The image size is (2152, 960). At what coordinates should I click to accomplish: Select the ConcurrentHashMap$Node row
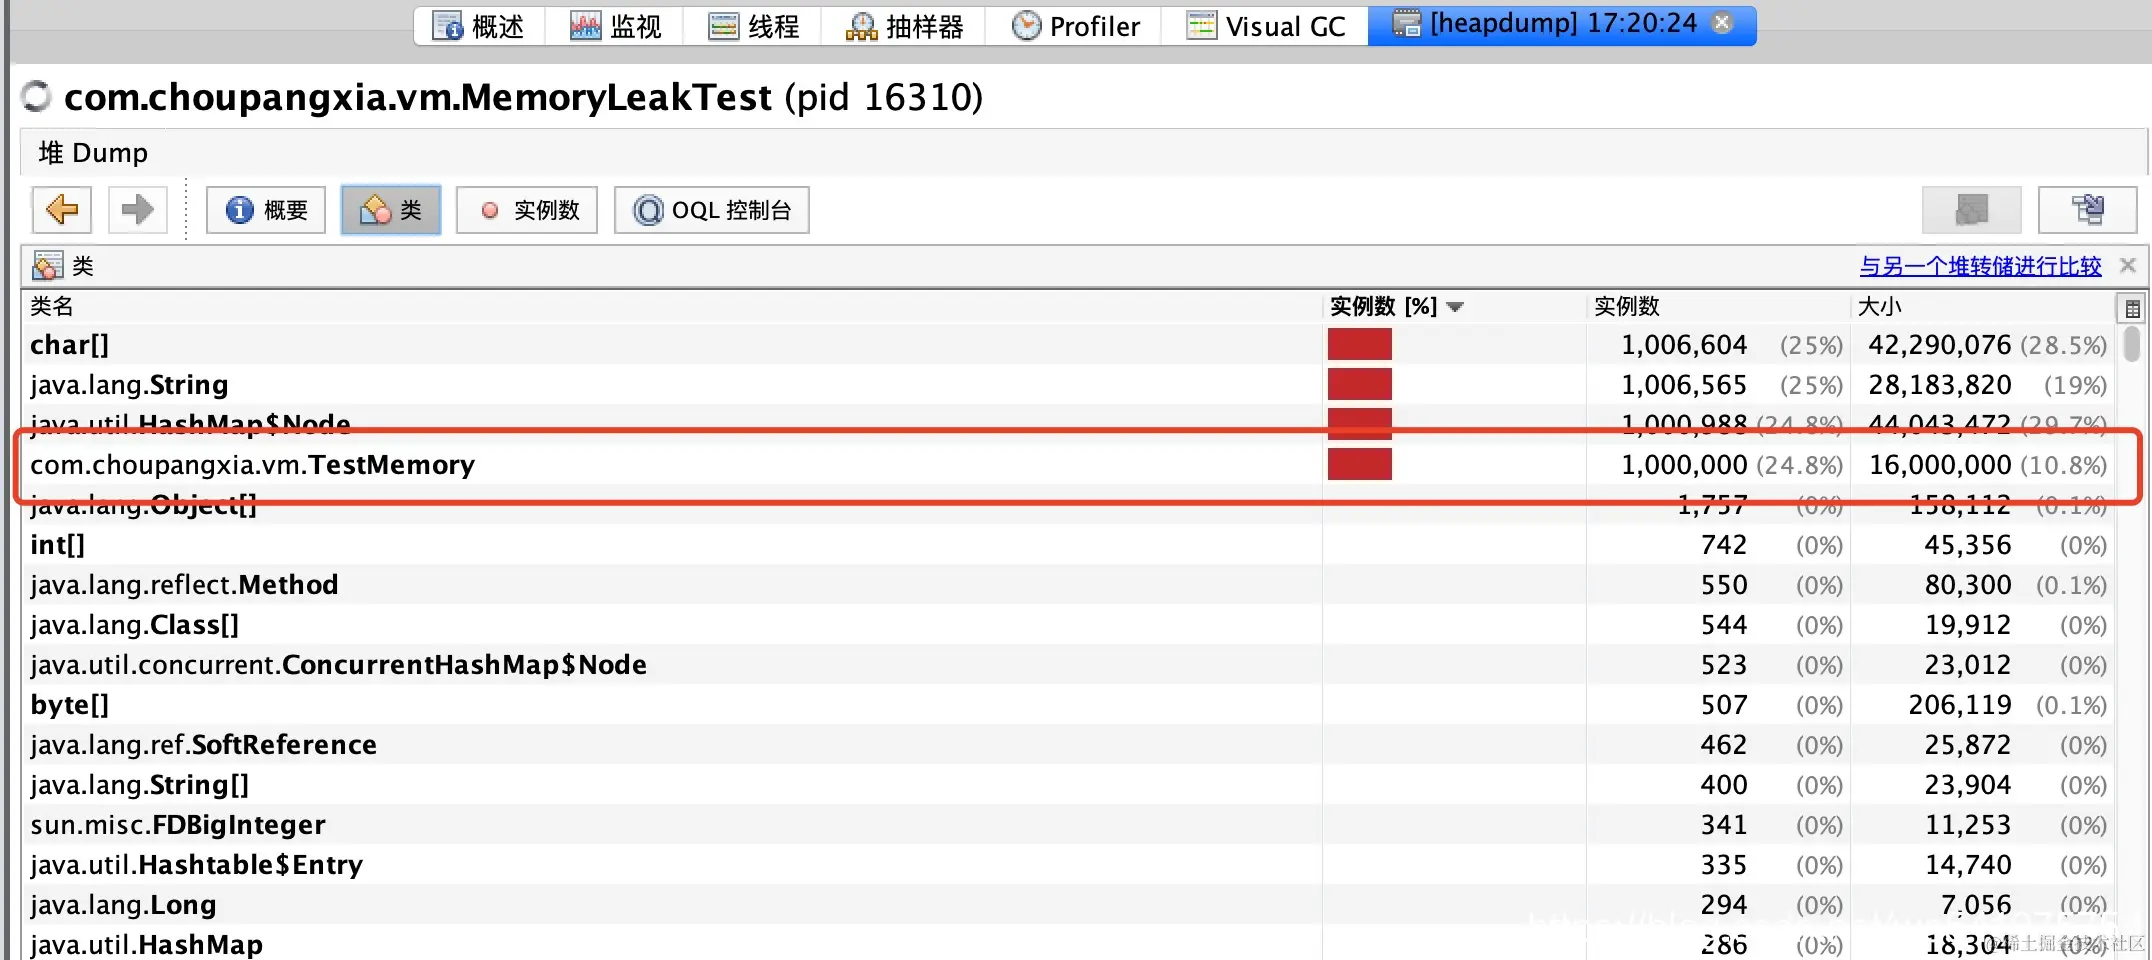[x=1068, y=664]
